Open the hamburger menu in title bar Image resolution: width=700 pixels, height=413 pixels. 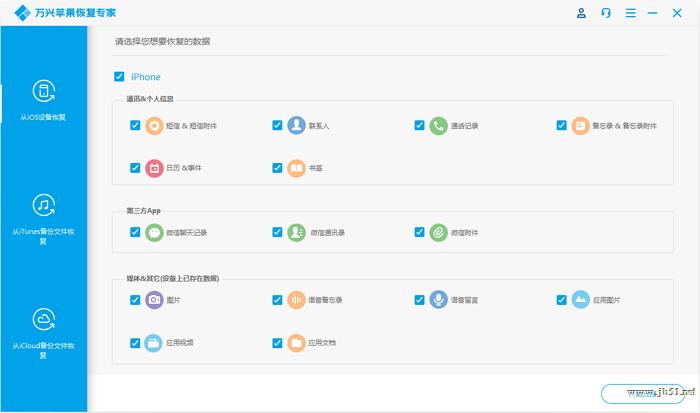coord(629,13)
